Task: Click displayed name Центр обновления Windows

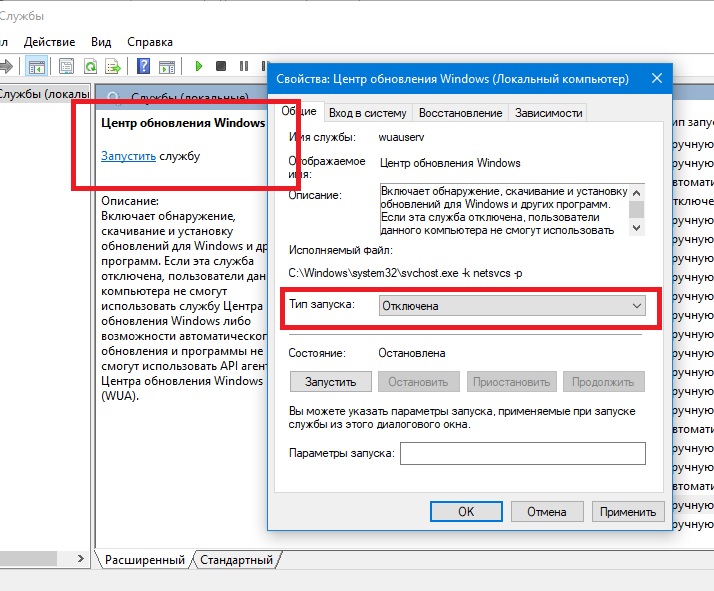Action: click(x=450, y=163)
